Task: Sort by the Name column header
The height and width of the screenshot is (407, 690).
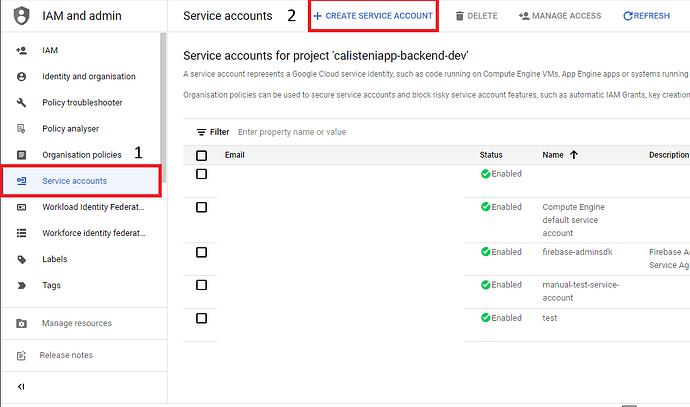Action: click(x=553, y=155)
